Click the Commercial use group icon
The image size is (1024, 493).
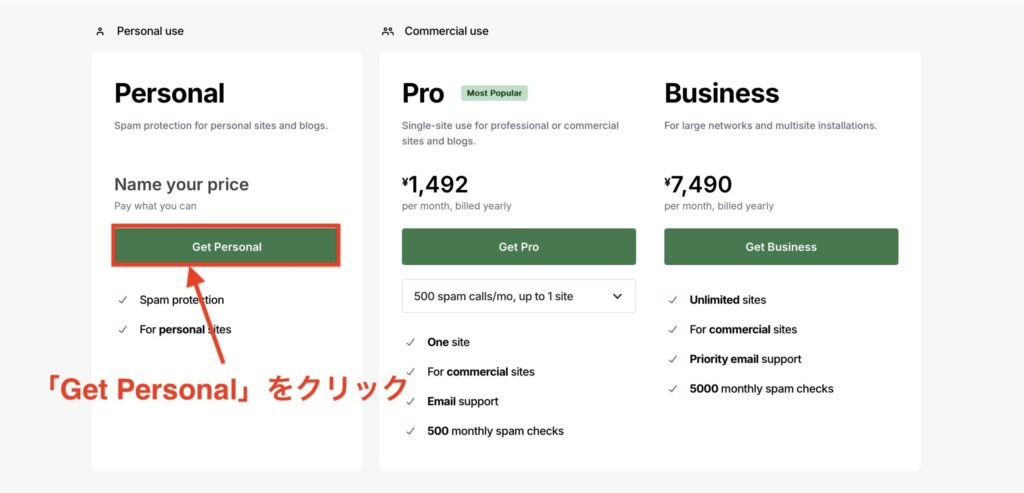point(388,31)
